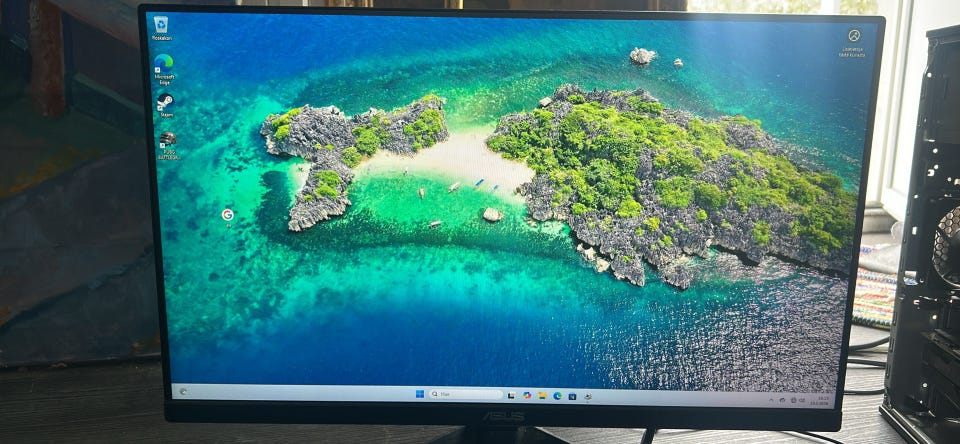960x444 pixels.
Task: Open the Steam desktop shortcut
Action: [x=165, y=104]
